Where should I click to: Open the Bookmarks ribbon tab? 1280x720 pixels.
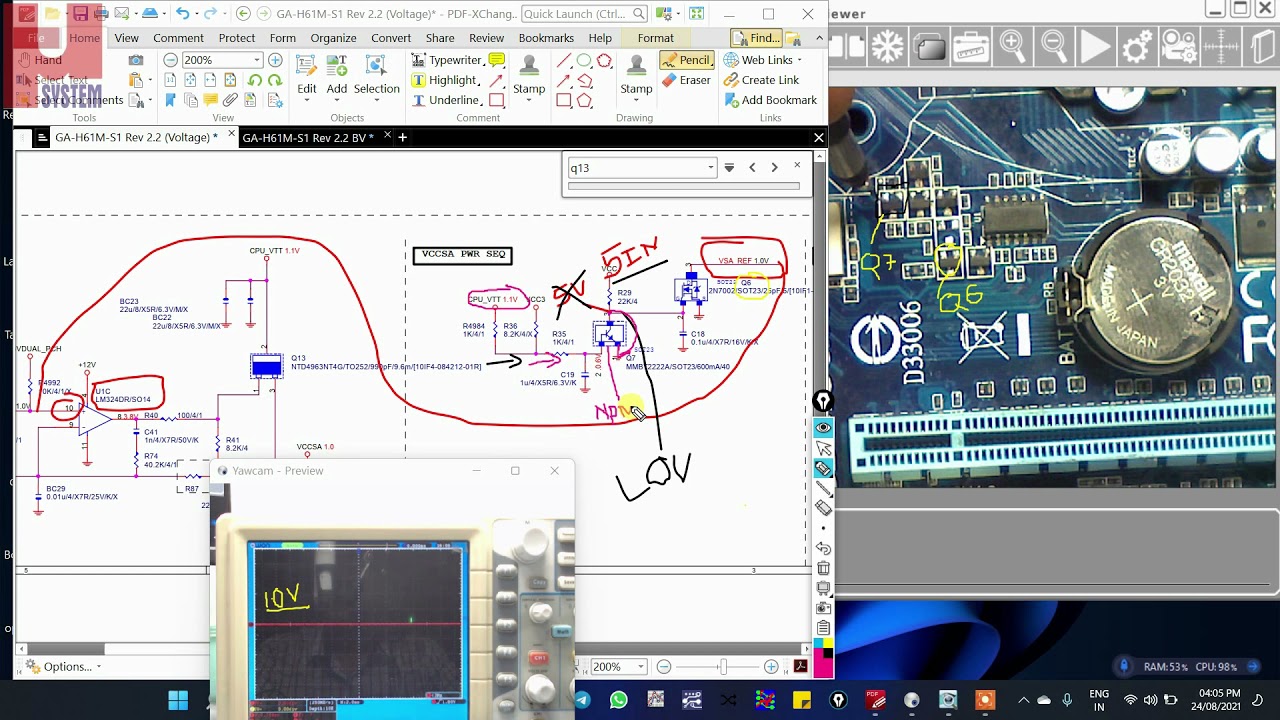click(546, 38)
